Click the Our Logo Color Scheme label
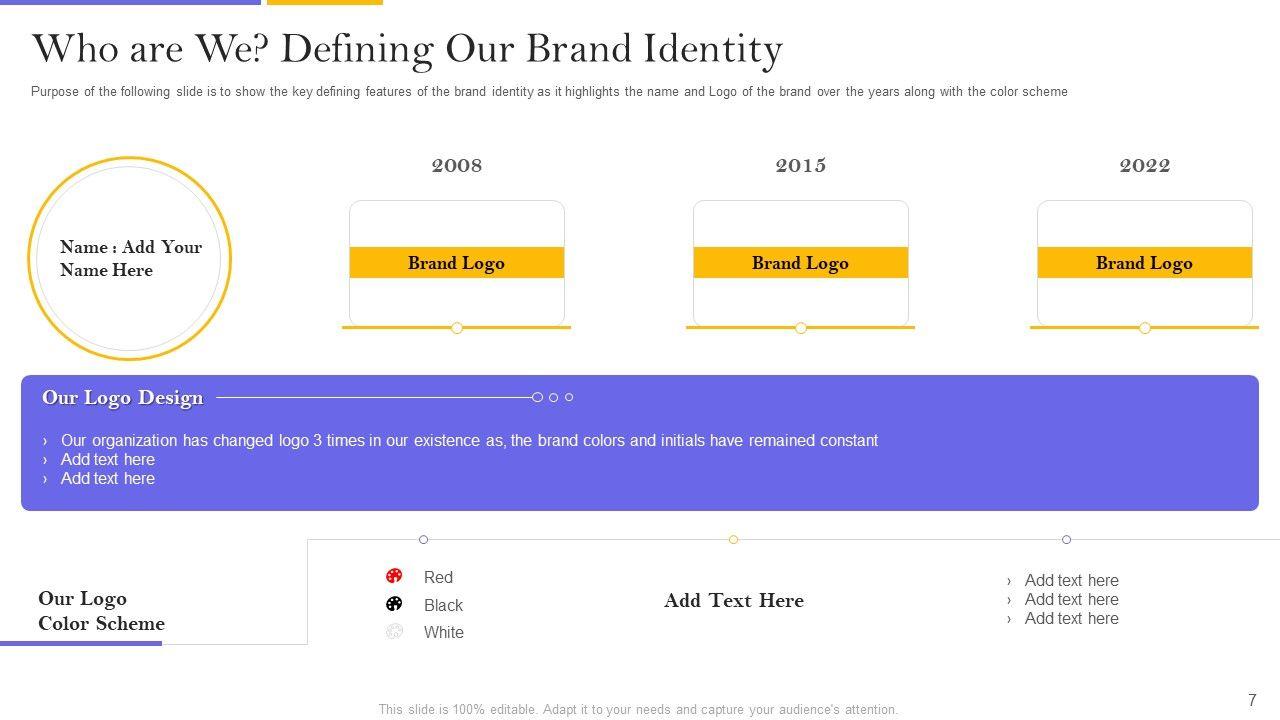This screenshot has height=720, width=1280. 101,611
